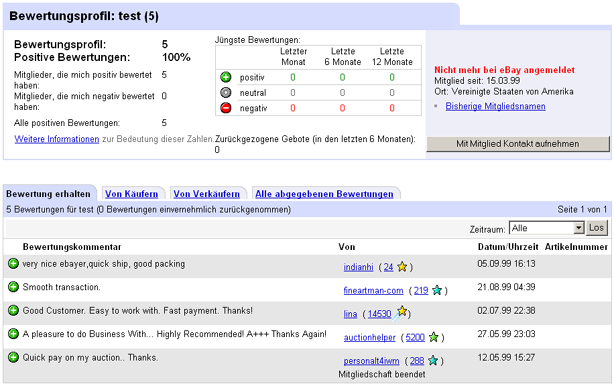Open member profile link fineartman-com
This screenshot has height=386, width=614.
pyautogui.click(x=373, y=291)
